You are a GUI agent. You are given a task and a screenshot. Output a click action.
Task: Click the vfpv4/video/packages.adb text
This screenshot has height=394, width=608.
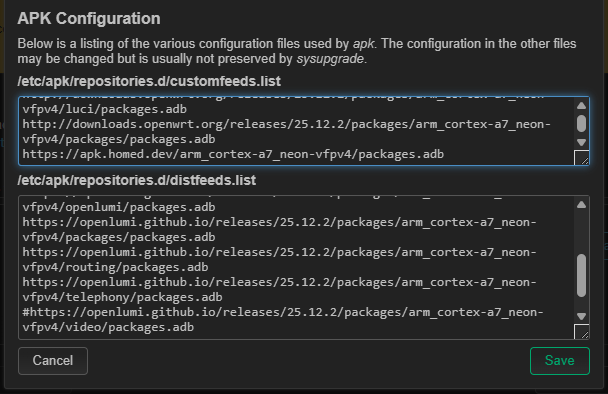[108, 327]
